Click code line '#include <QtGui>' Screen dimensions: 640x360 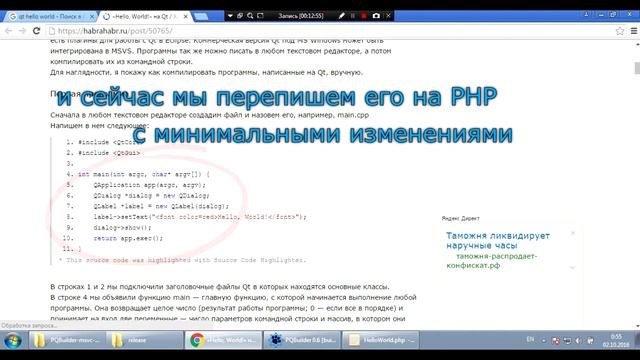tap(109, 153)
